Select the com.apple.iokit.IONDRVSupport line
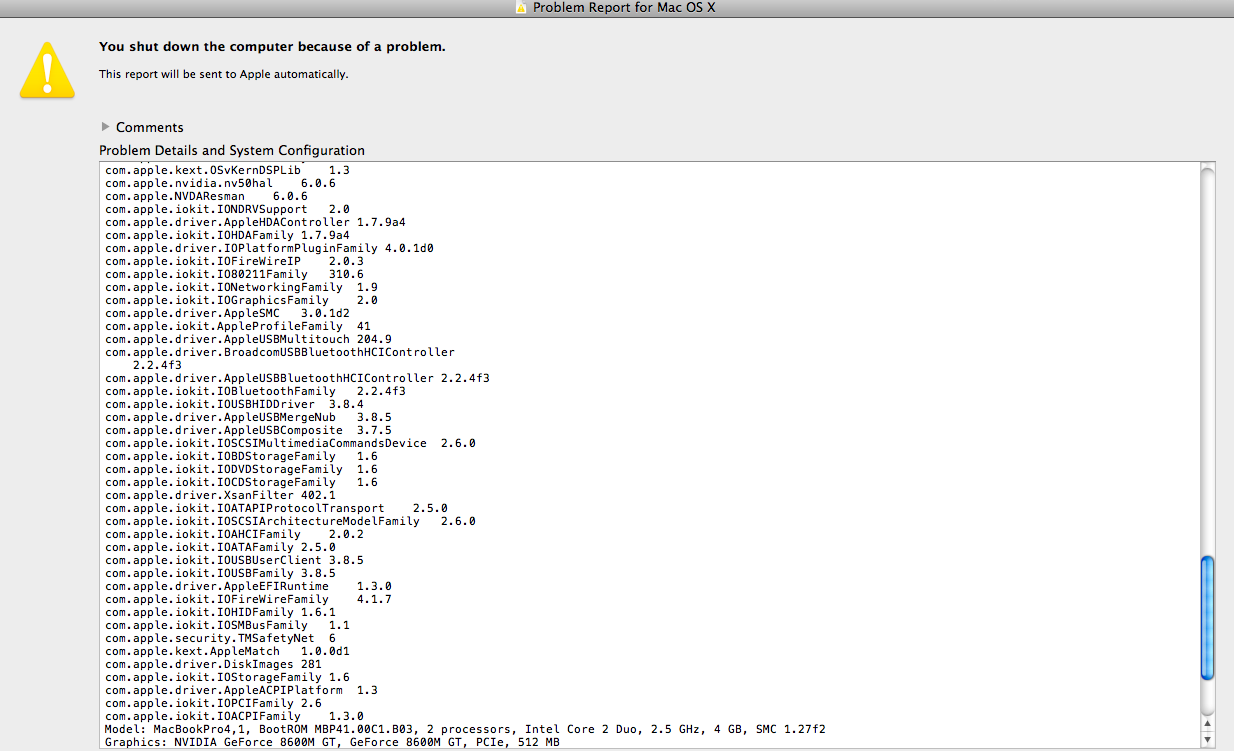1234x751 pixels. 227,209
